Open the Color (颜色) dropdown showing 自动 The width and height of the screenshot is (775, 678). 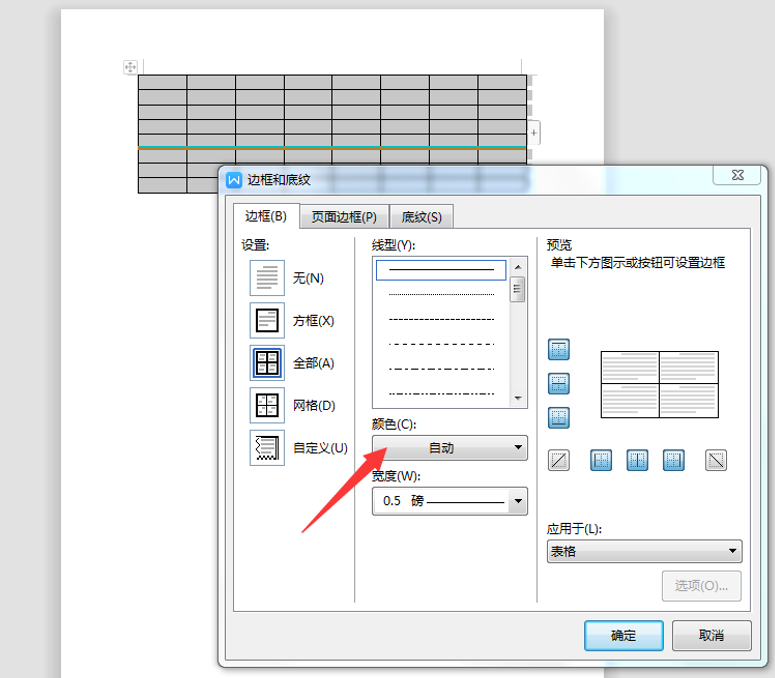tap(450, 448)
